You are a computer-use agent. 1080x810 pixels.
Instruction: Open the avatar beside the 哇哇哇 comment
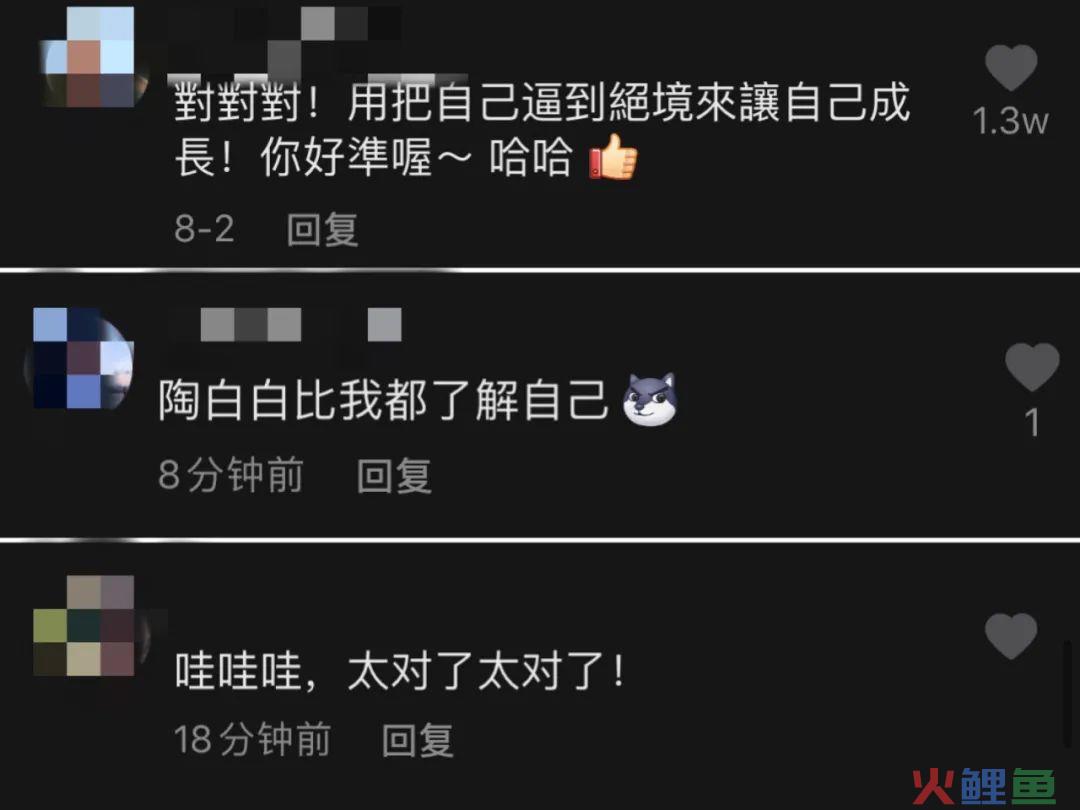[88, 625]
